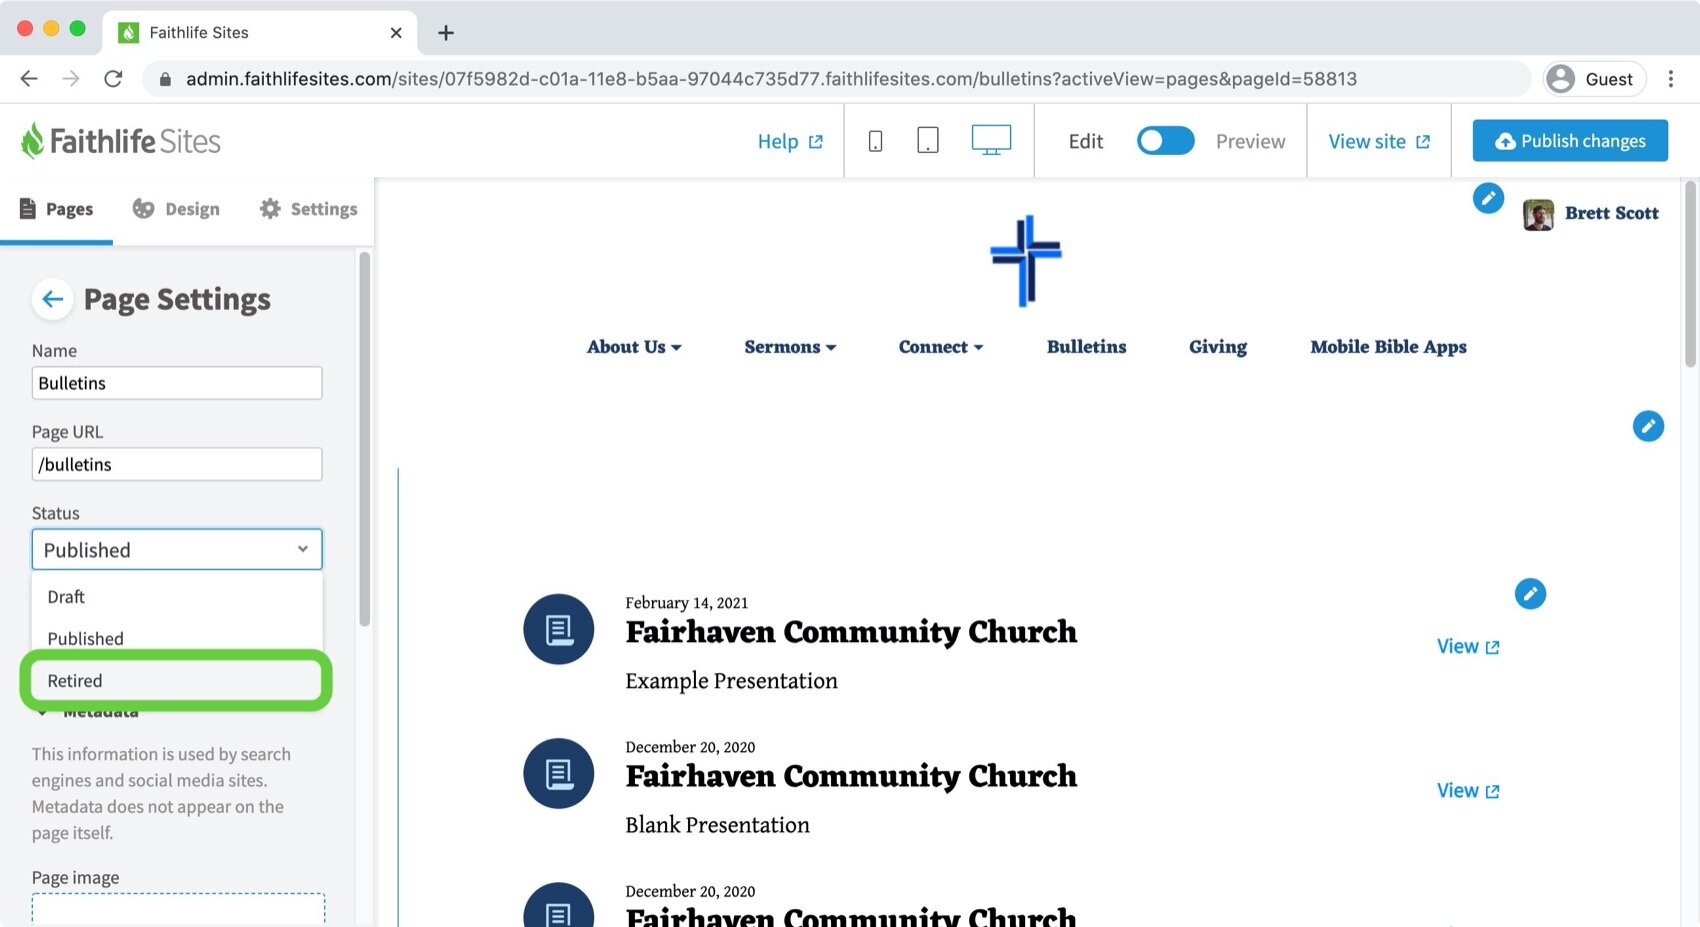This screenshot has width=1700, height=927.
Task: Open View link for Blank Presentation
Action: tap(1468, 791)
